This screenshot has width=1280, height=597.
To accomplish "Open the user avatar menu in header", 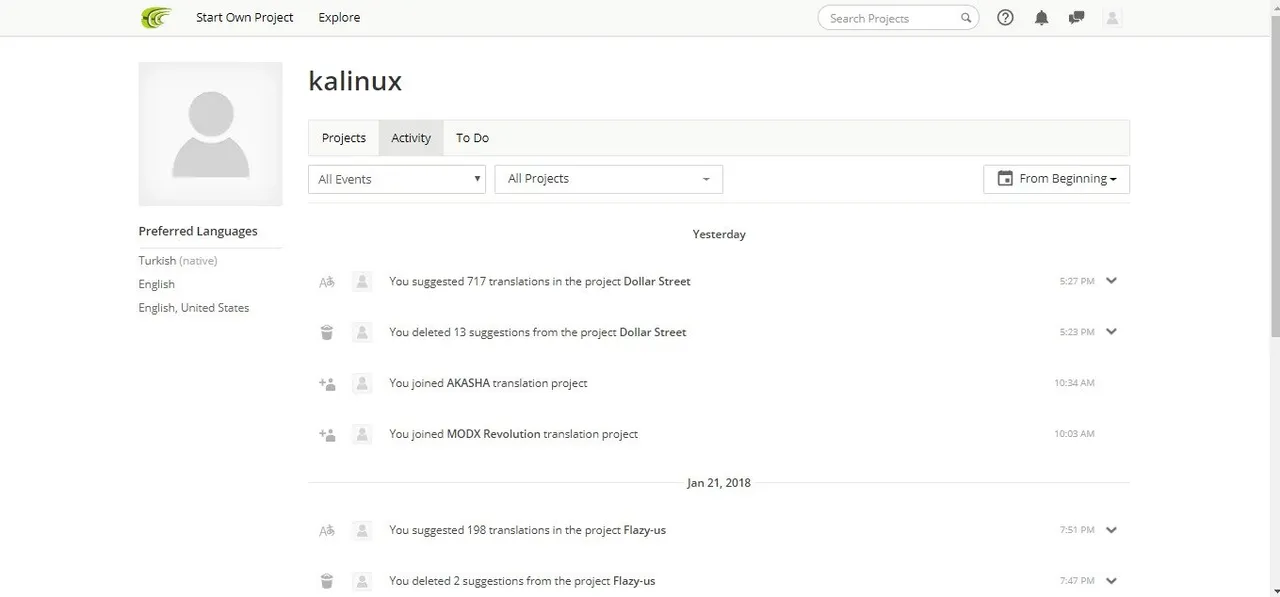I will (x=1112, y=18).
